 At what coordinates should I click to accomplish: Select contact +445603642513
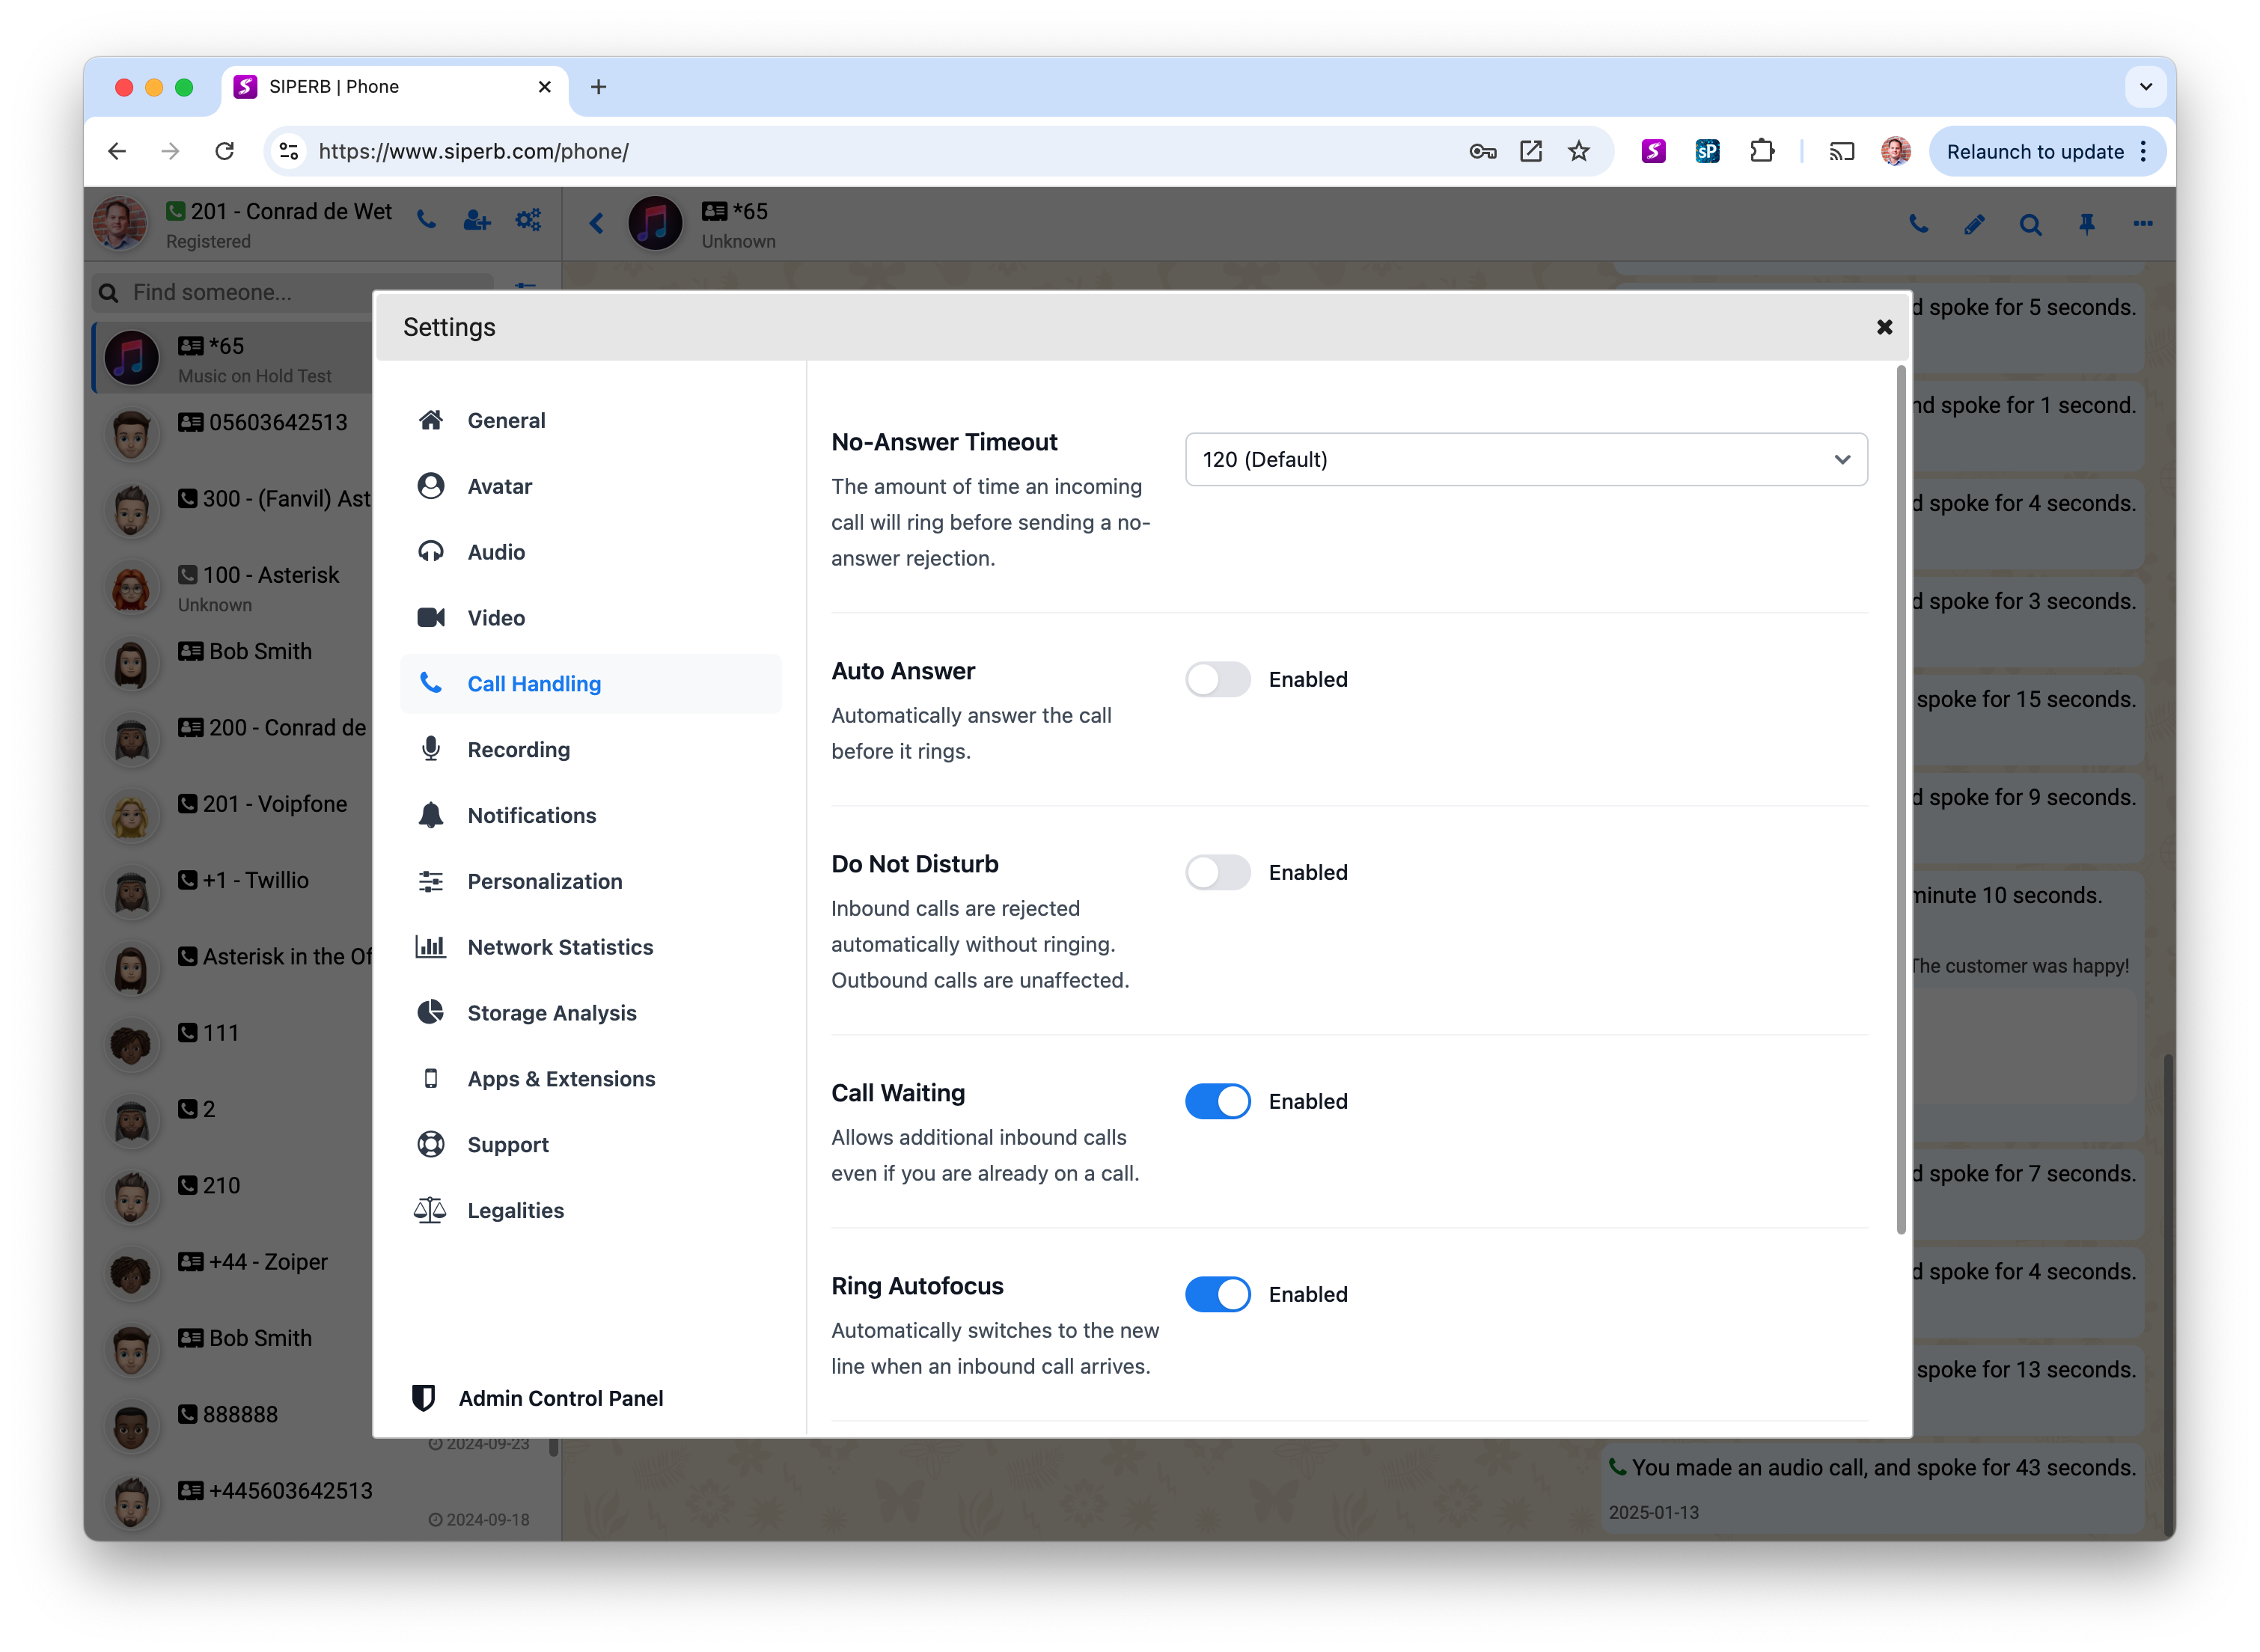tap(324, 1503)
